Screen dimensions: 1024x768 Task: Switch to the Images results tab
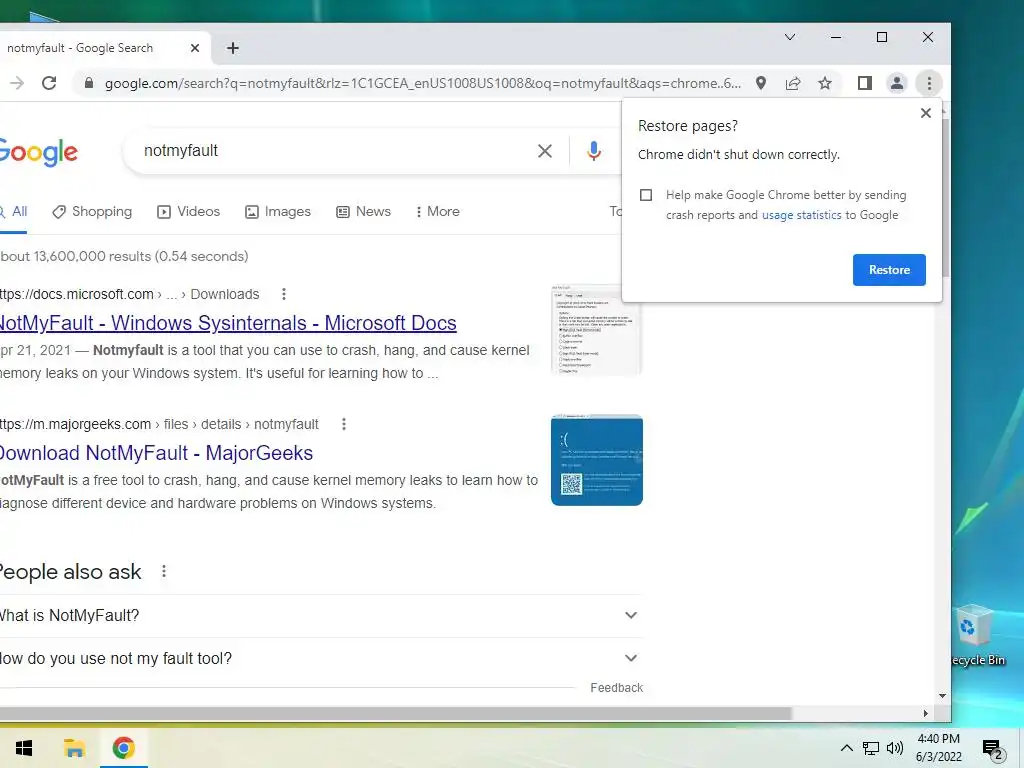278,212
